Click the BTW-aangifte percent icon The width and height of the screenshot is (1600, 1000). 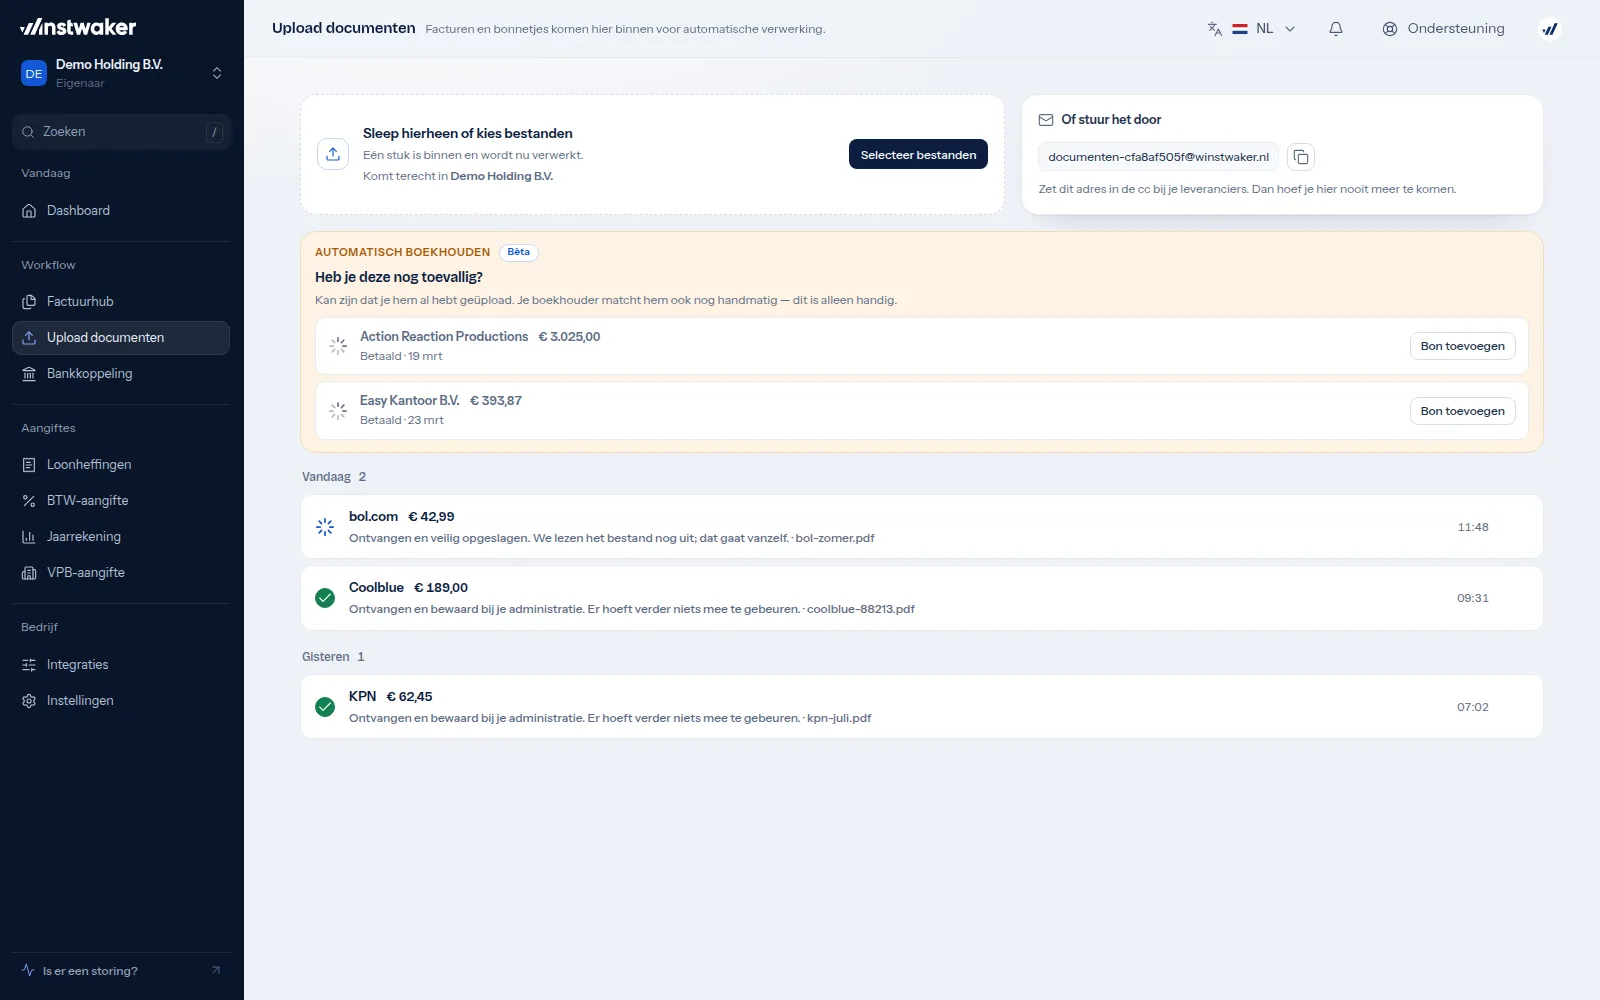tap(29, 500)
